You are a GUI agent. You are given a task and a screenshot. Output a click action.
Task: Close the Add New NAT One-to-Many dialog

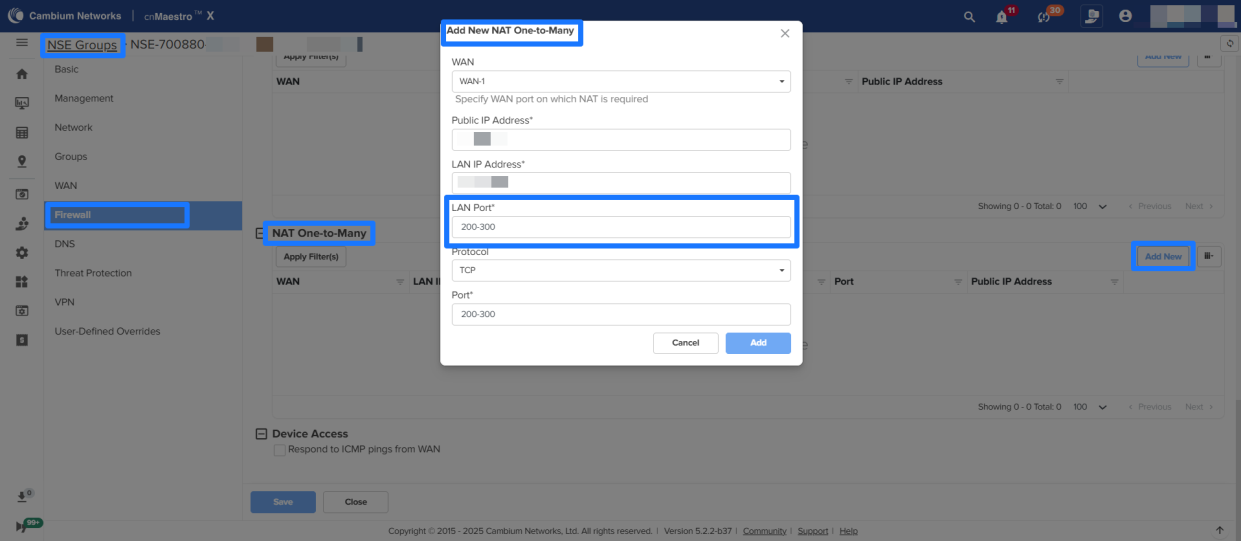point(784,33)
